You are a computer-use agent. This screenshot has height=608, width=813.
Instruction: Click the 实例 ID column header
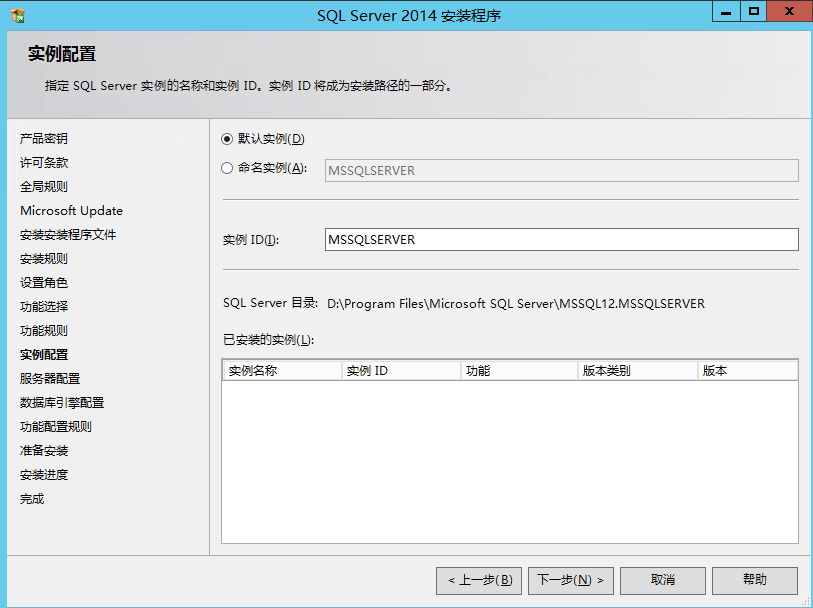(401, 371)
